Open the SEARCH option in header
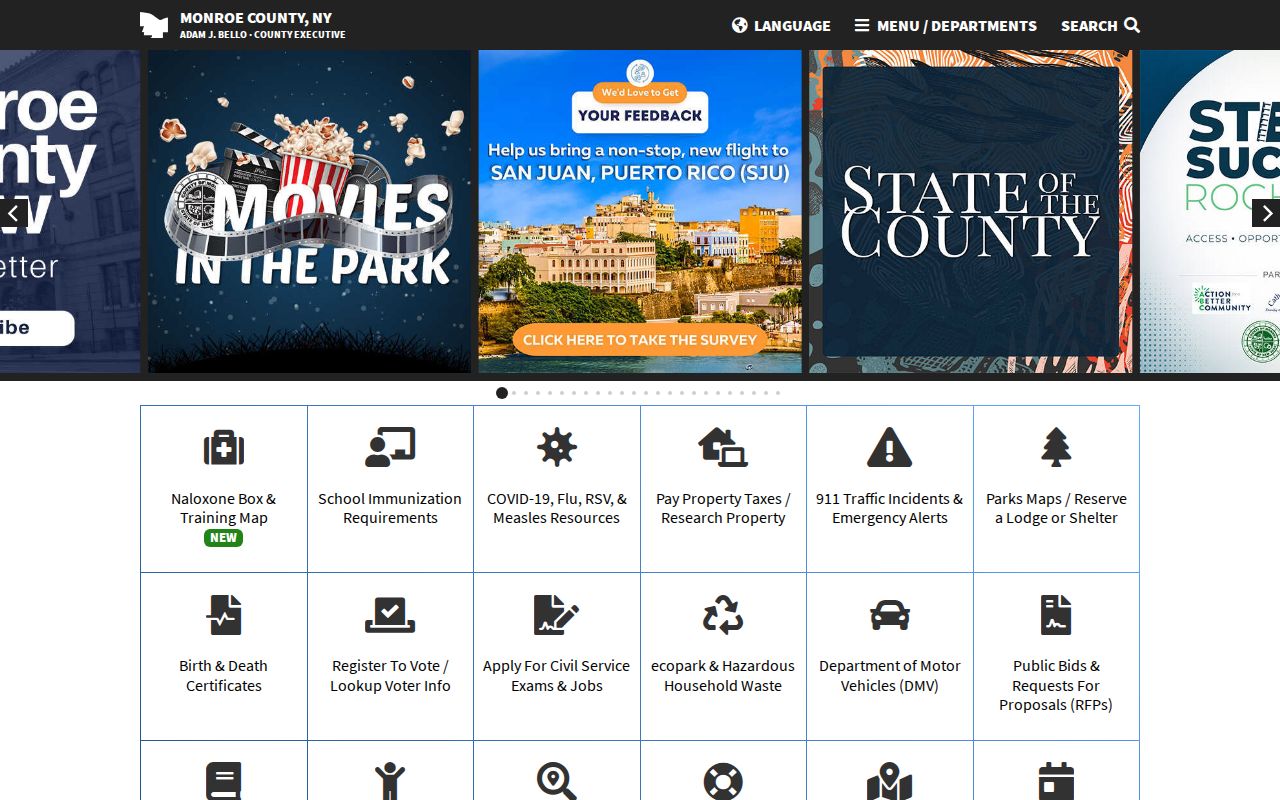 (1100, 25)
